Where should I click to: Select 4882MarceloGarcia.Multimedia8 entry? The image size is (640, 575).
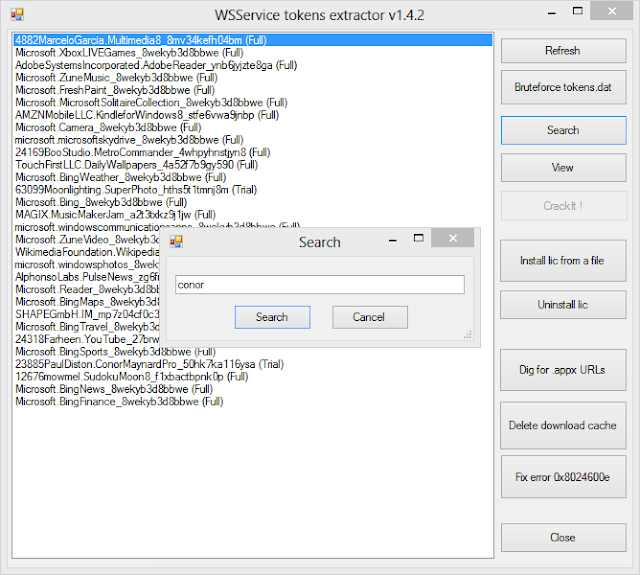click(x=253, y=40)
